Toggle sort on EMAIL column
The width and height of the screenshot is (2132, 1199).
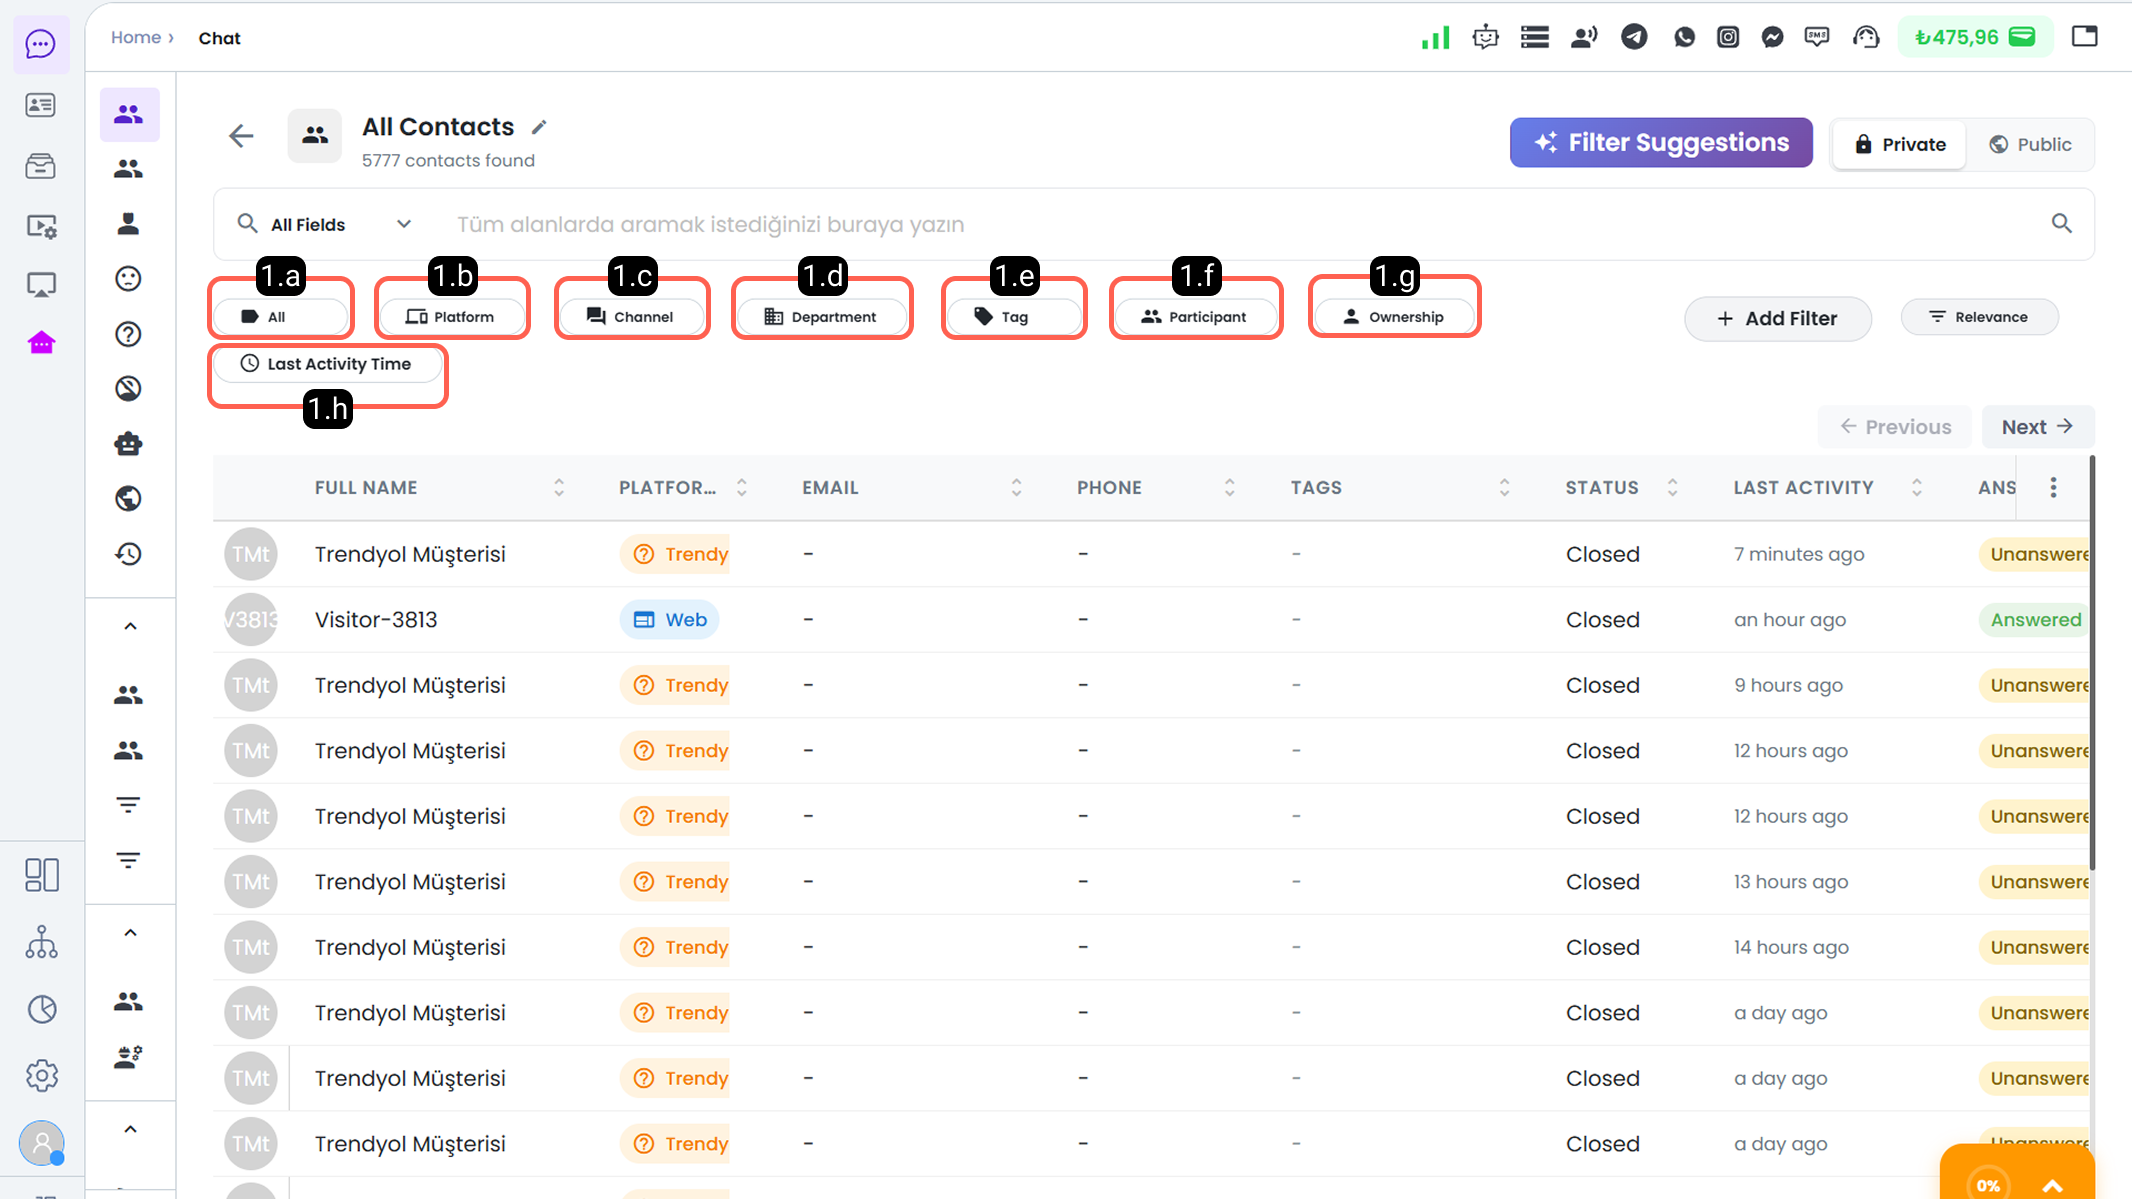(x=1017, y=488)
